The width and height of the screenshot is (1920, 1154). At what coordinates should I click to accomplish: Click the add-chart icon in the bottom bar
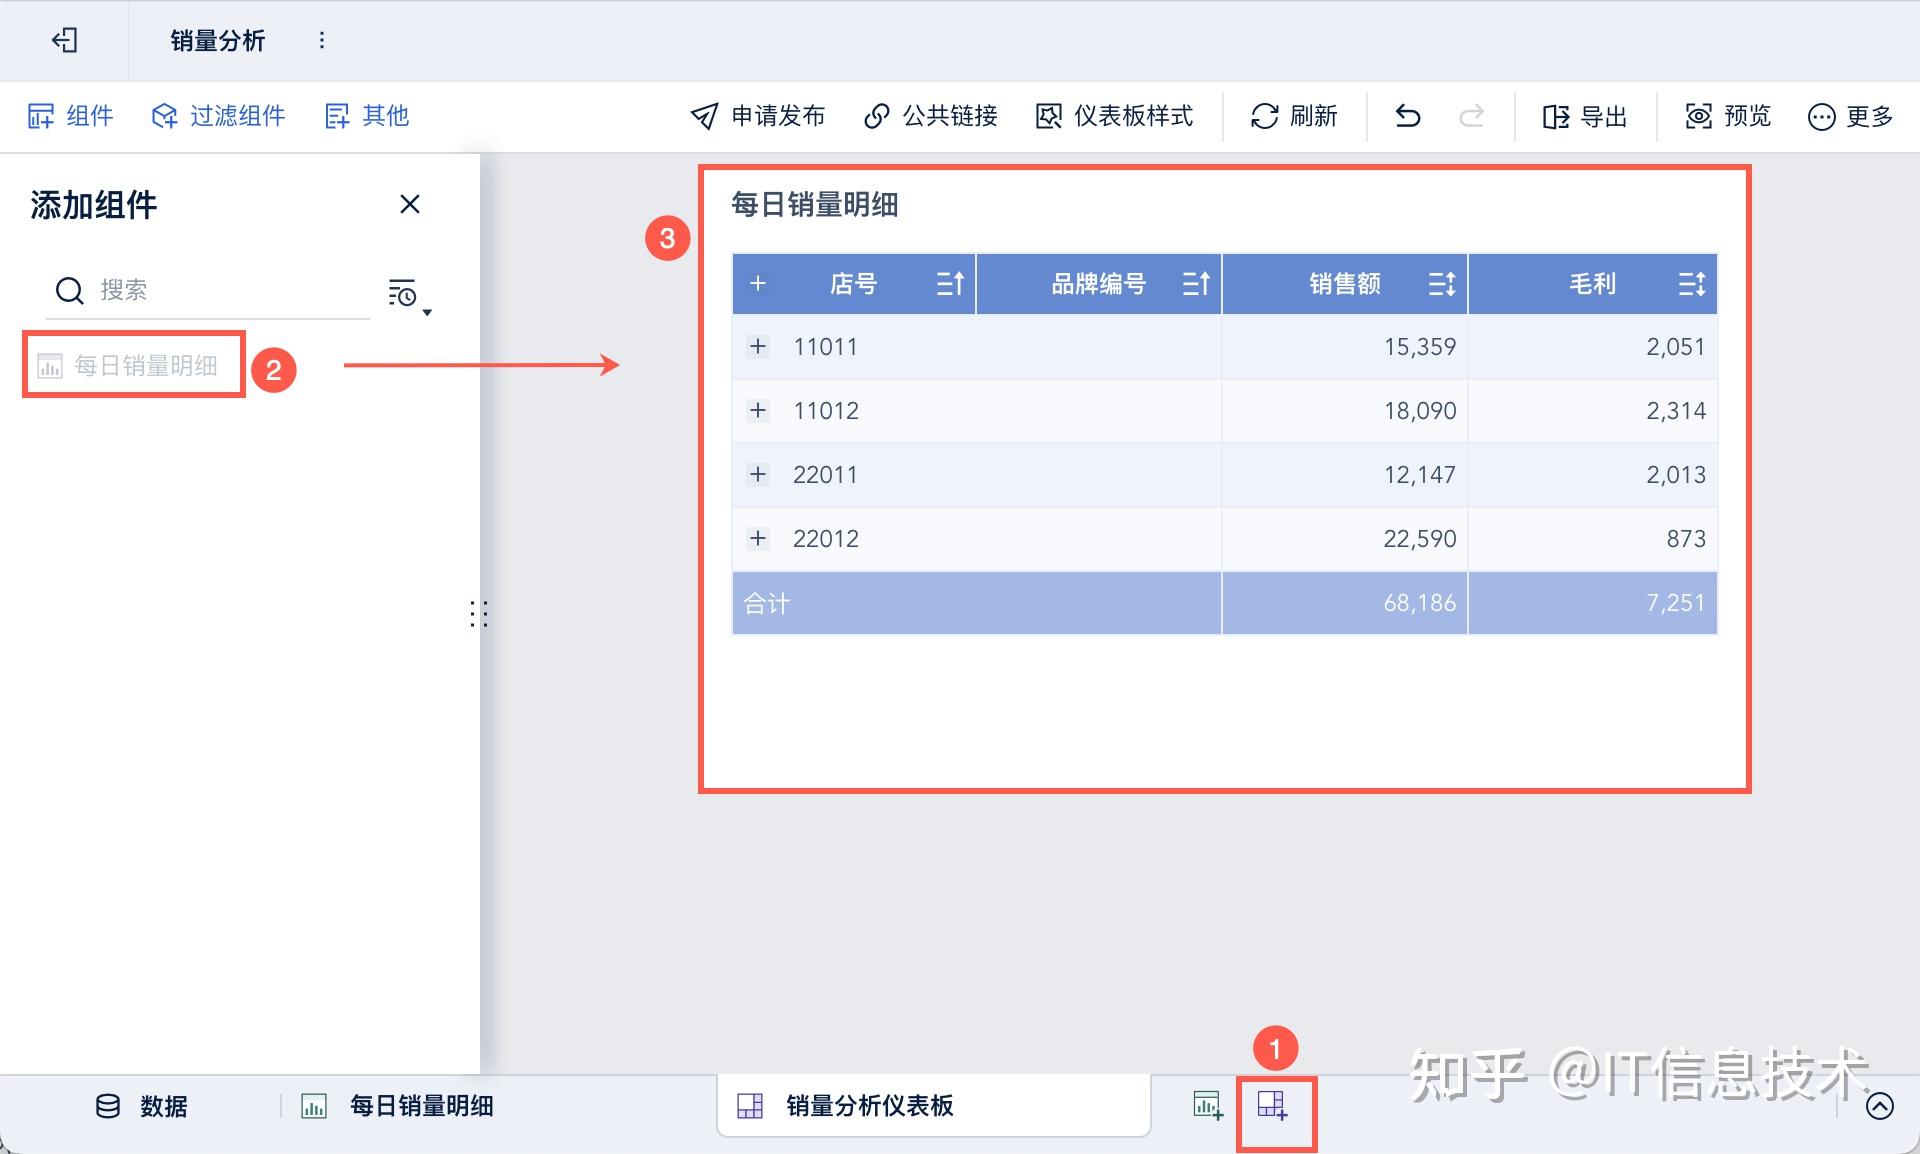(1207, 1105)
